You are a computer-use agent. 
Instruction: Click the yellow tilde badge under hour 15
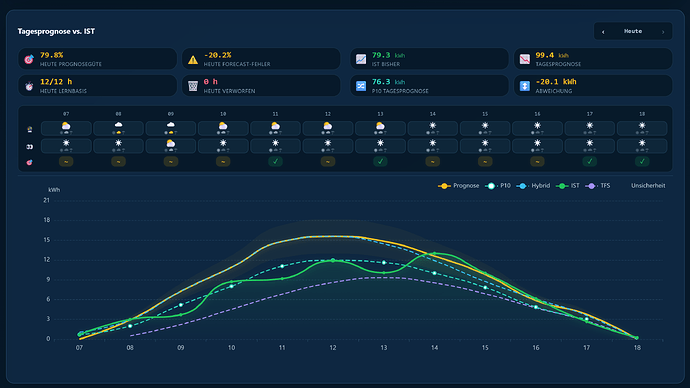click(x=485, y=161)
